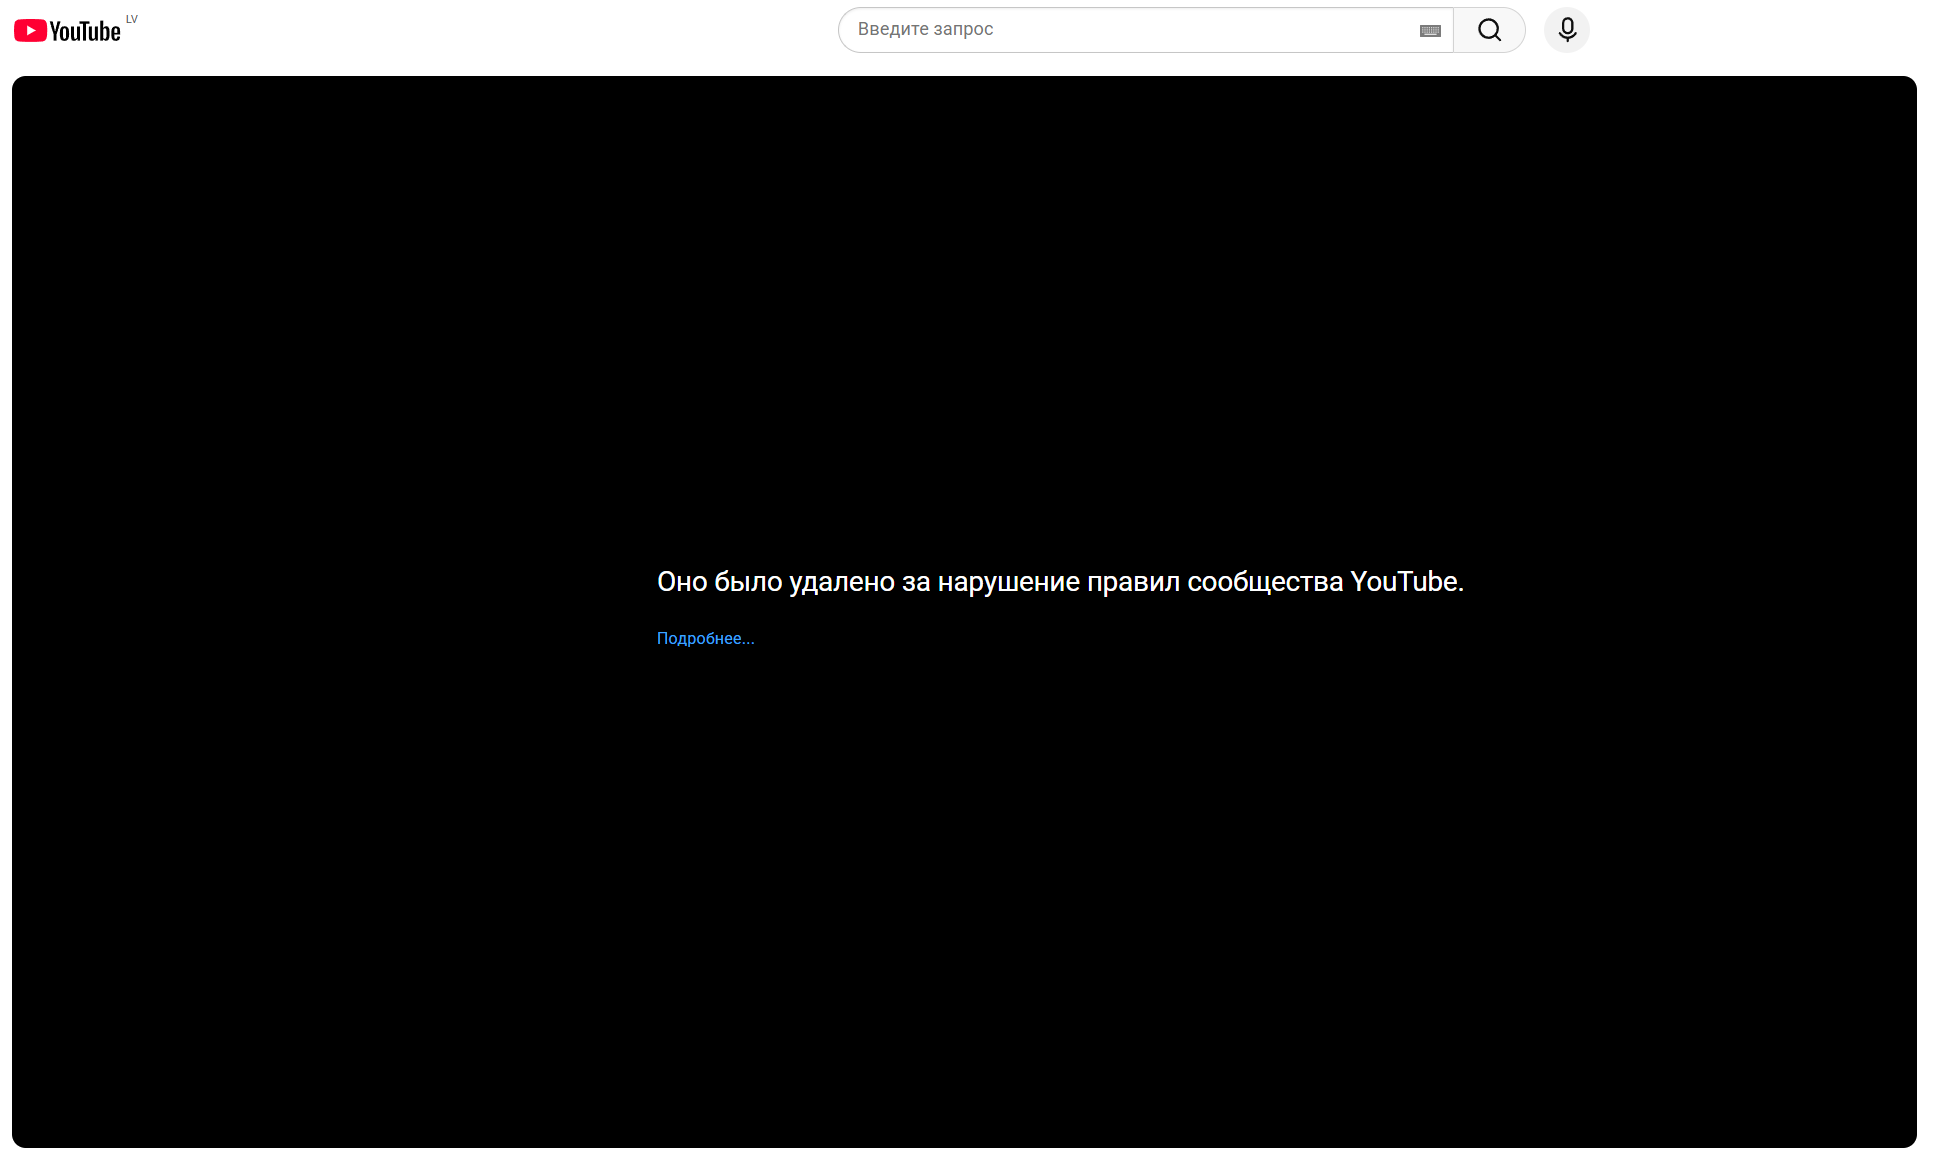
Task: Click the YouTube red play logo icon
Action: [30, 31]
